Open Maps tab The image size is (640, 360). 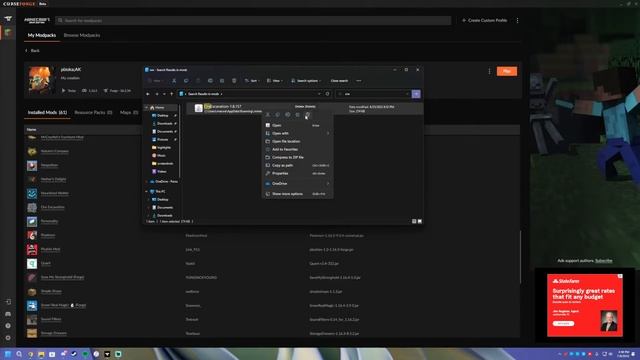click(129, 112)
